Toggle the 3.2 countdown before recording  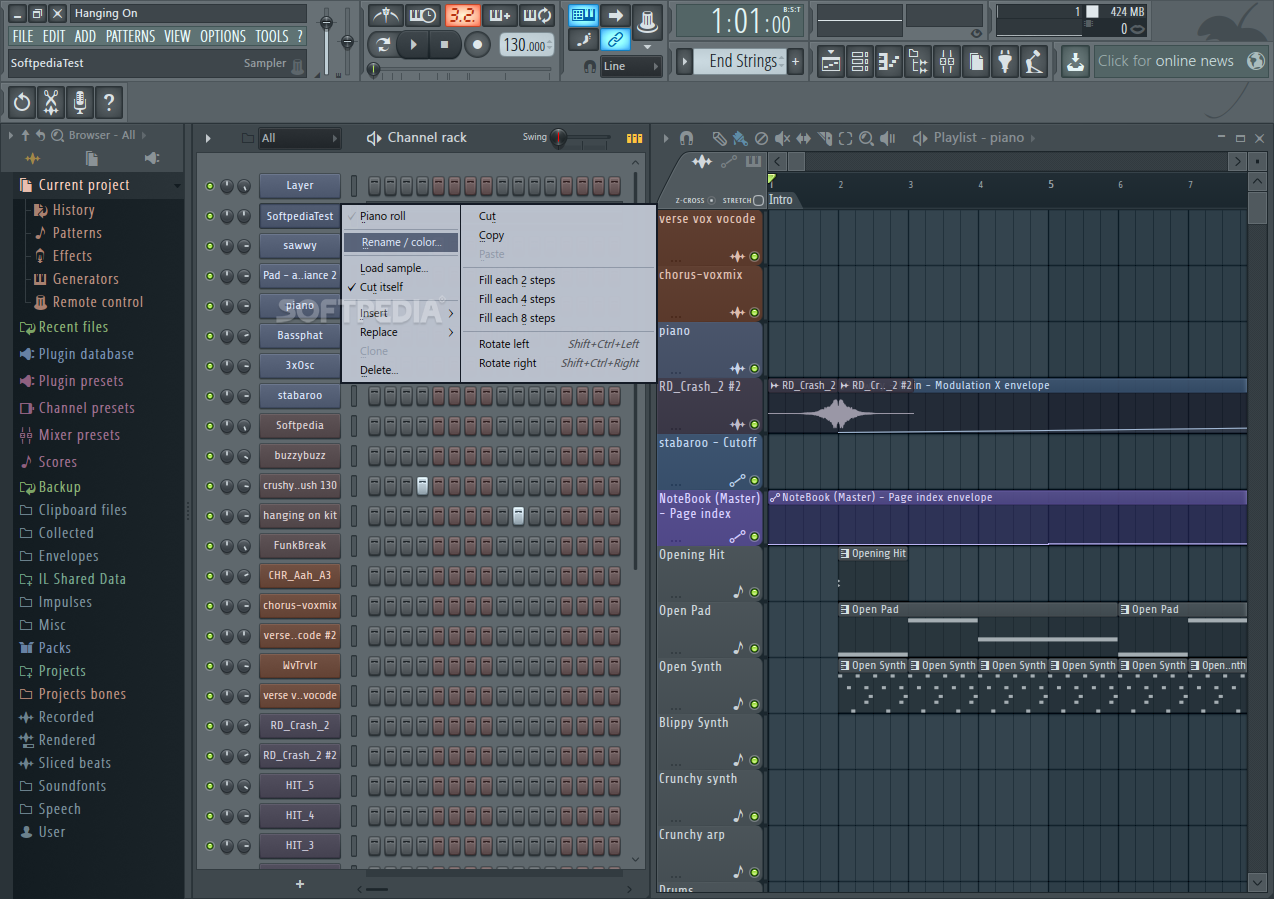(462, 16)
